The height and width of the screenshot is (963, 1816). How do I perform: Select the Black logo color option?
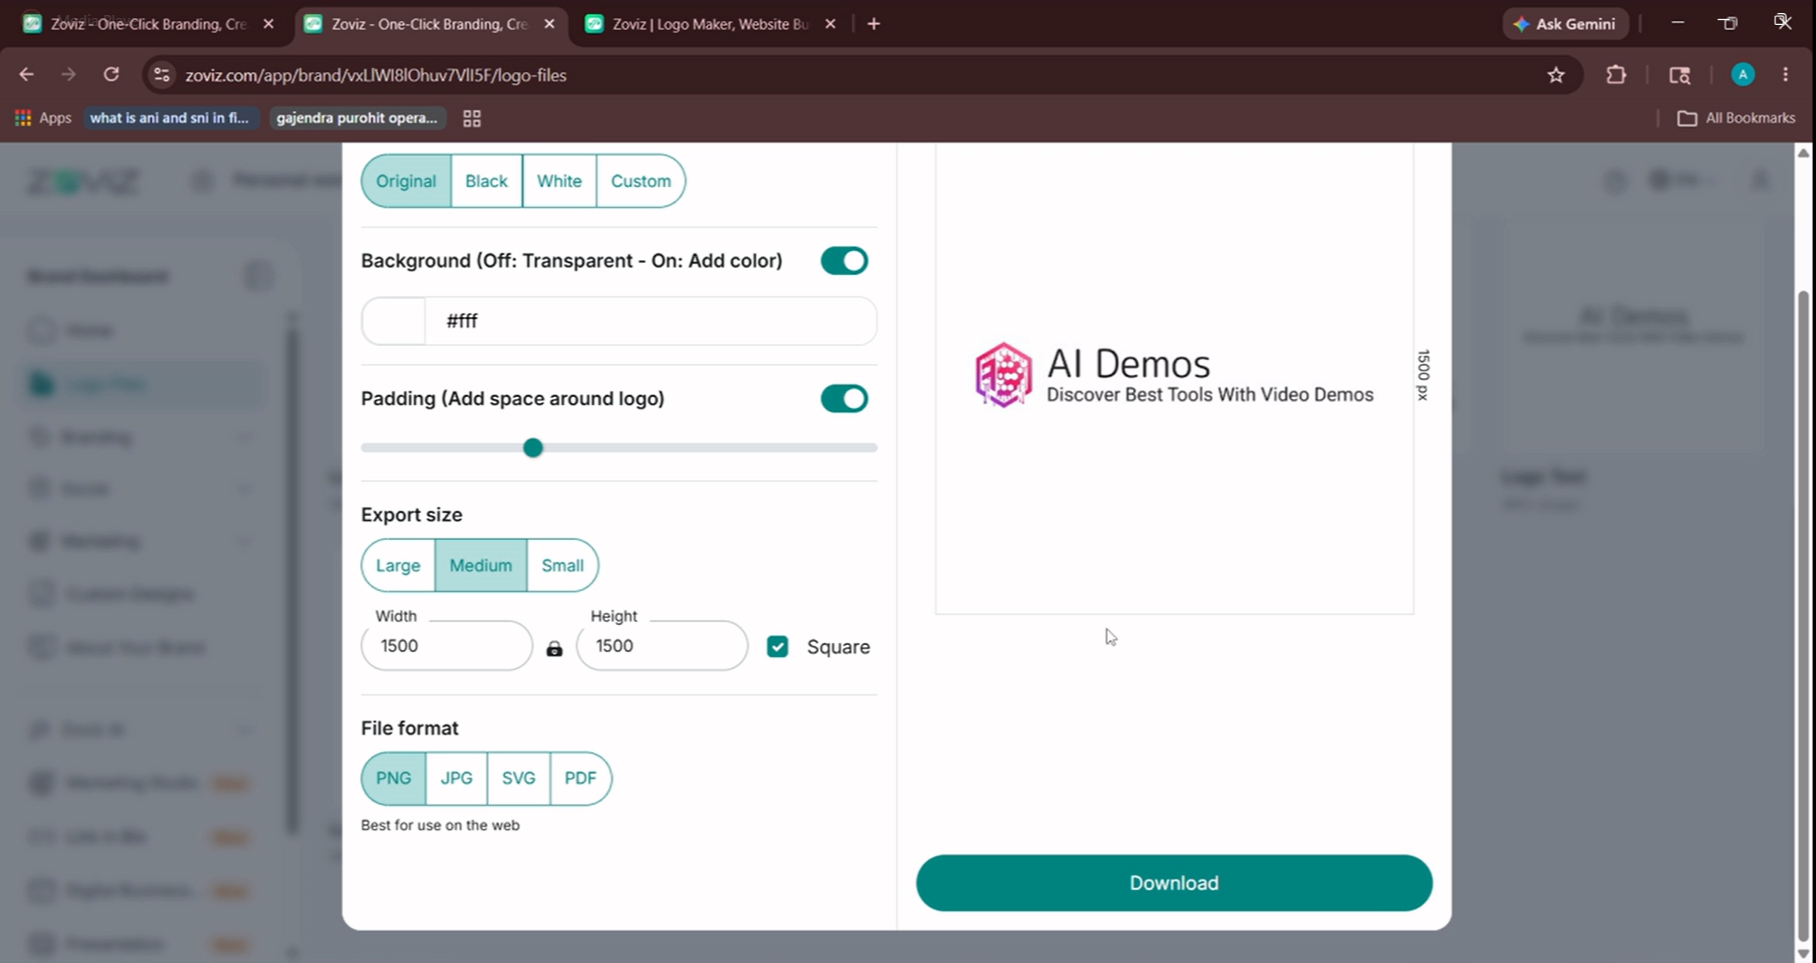(486, 181)
